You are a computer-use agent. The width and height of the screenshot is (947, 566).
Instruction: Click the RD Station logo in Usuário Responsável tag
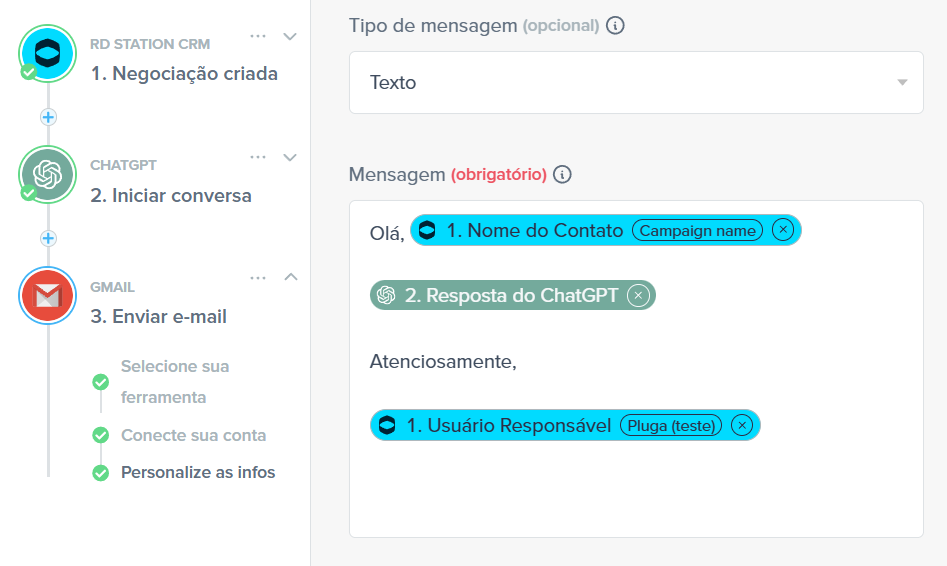click(x=387, y=425)
